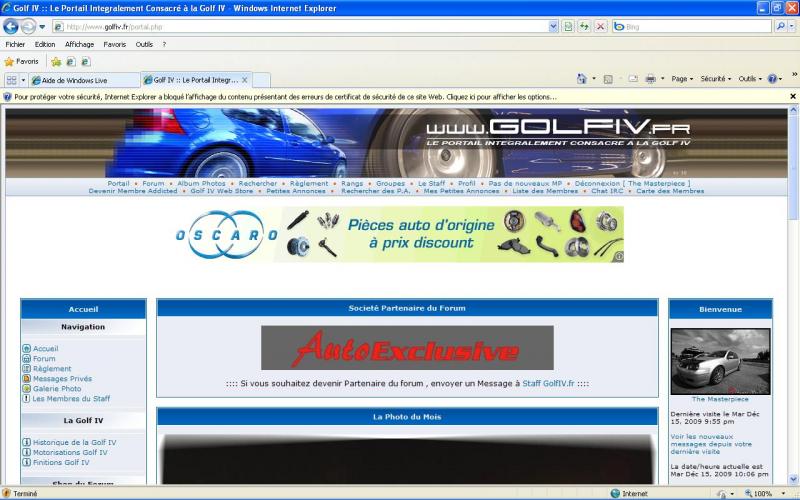Open the 100% zoom level control
800x500 pixels.
pyautogui.click(x=764, y=493)
